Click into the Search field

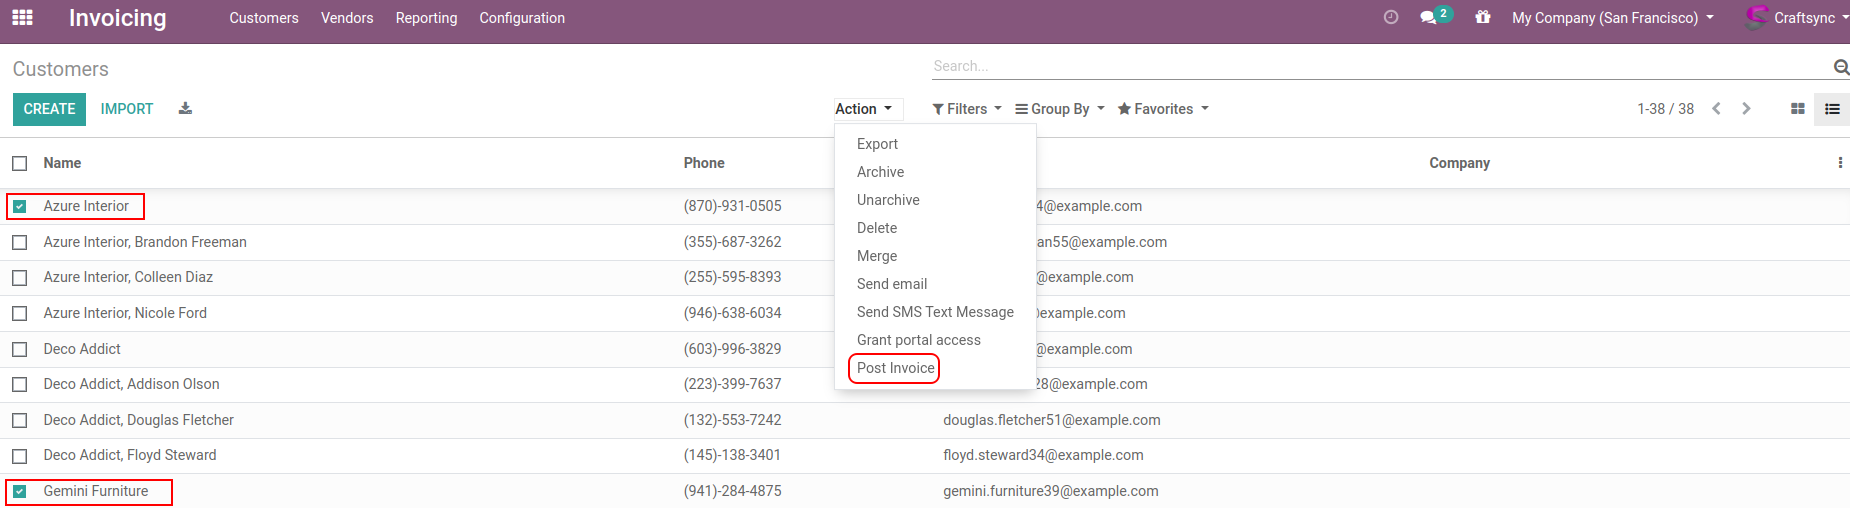(1380, 66)
